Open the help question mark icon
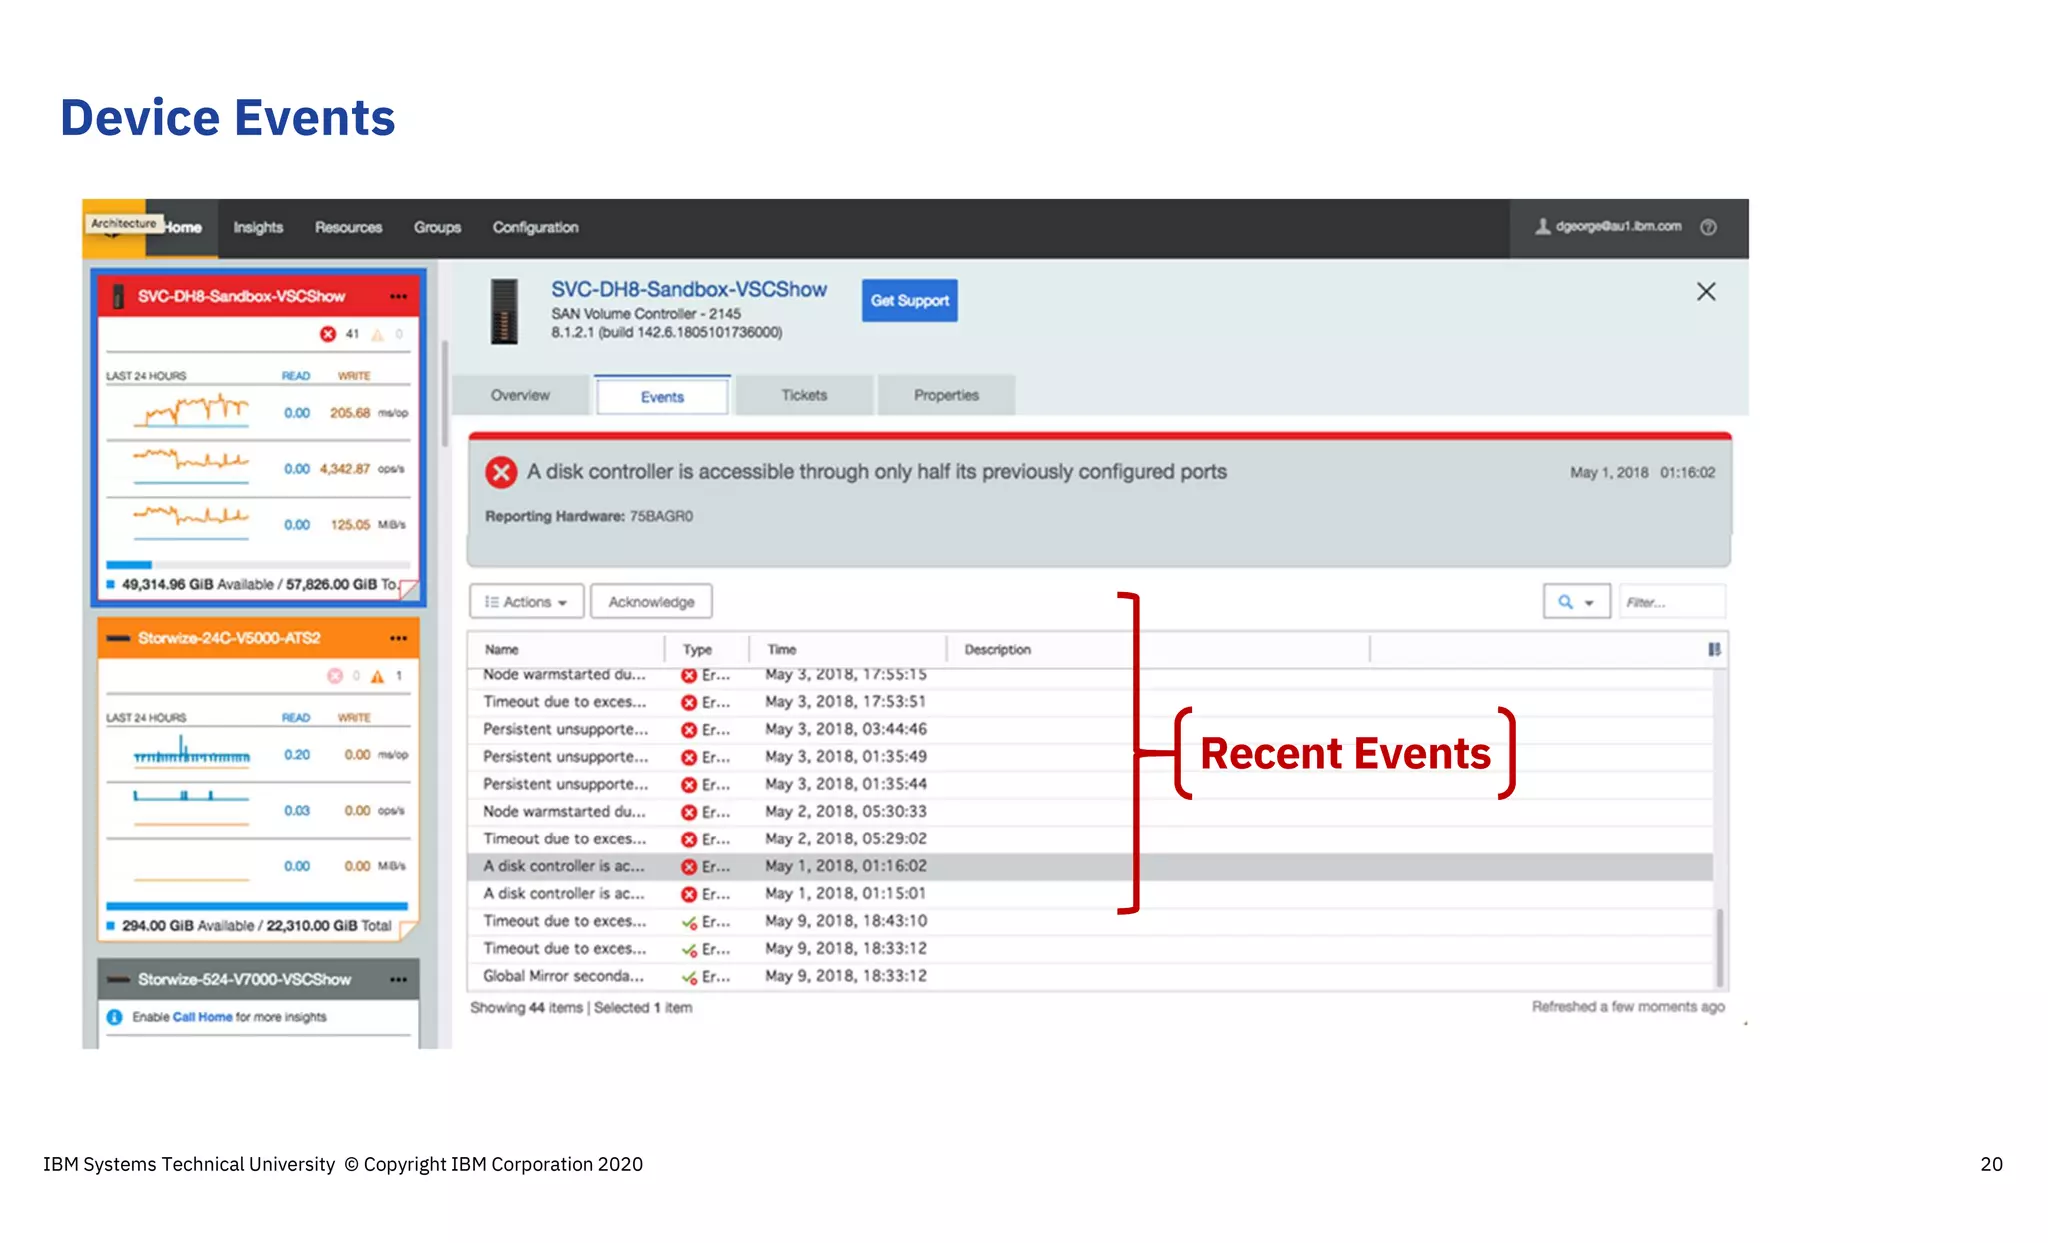Screen dimensions: 2048x1243 1708,227
